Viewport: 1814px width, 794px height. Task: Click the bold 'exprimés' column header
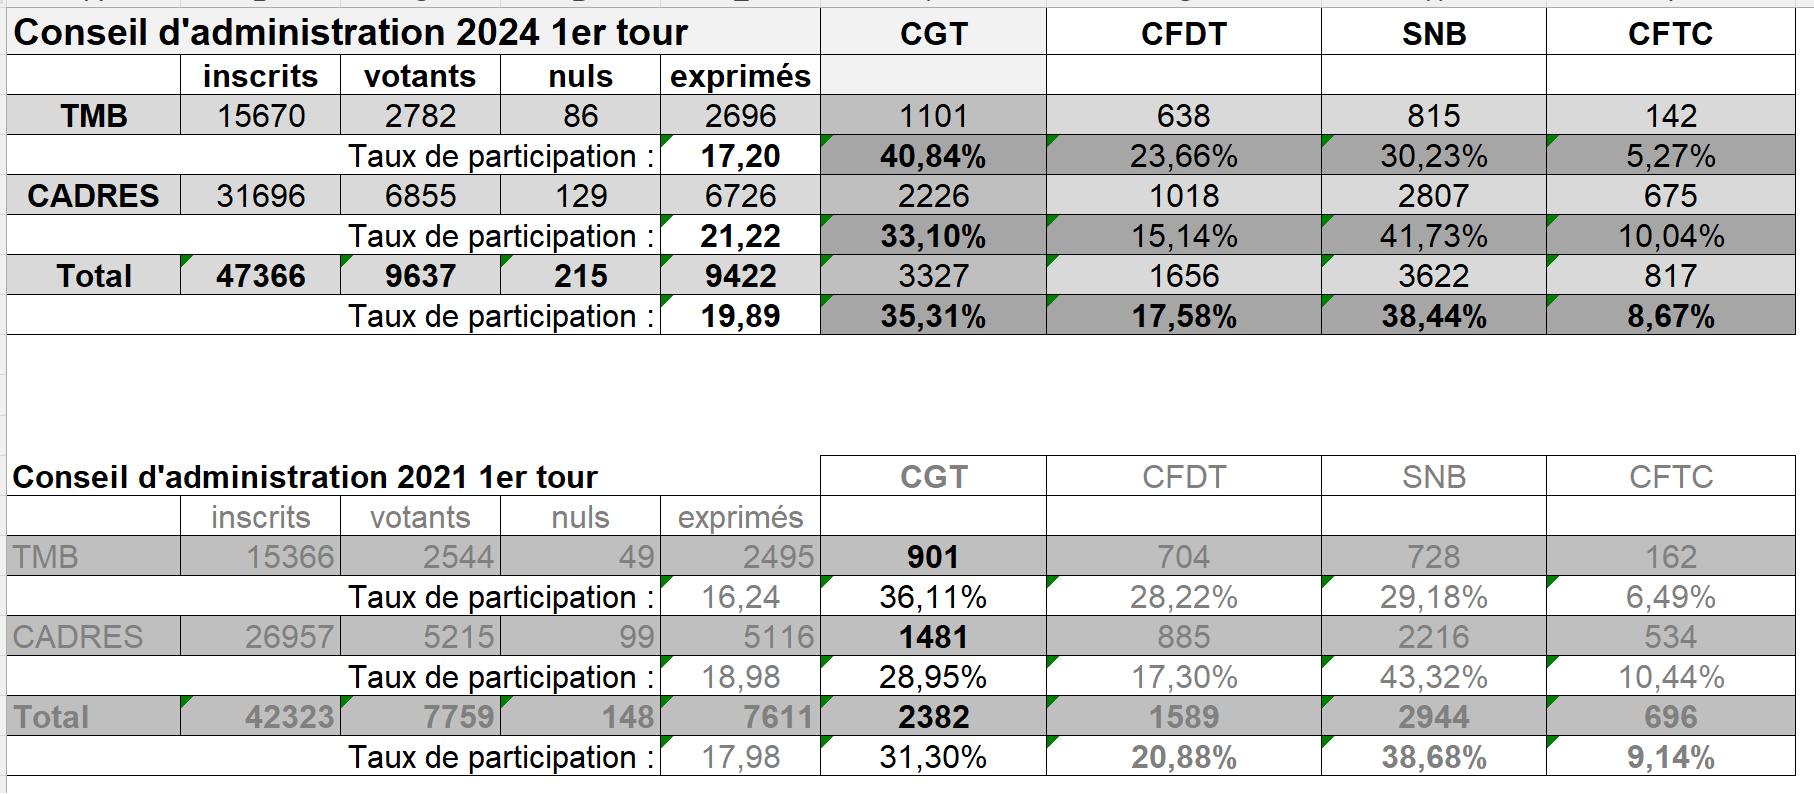[x=740, y=76]
